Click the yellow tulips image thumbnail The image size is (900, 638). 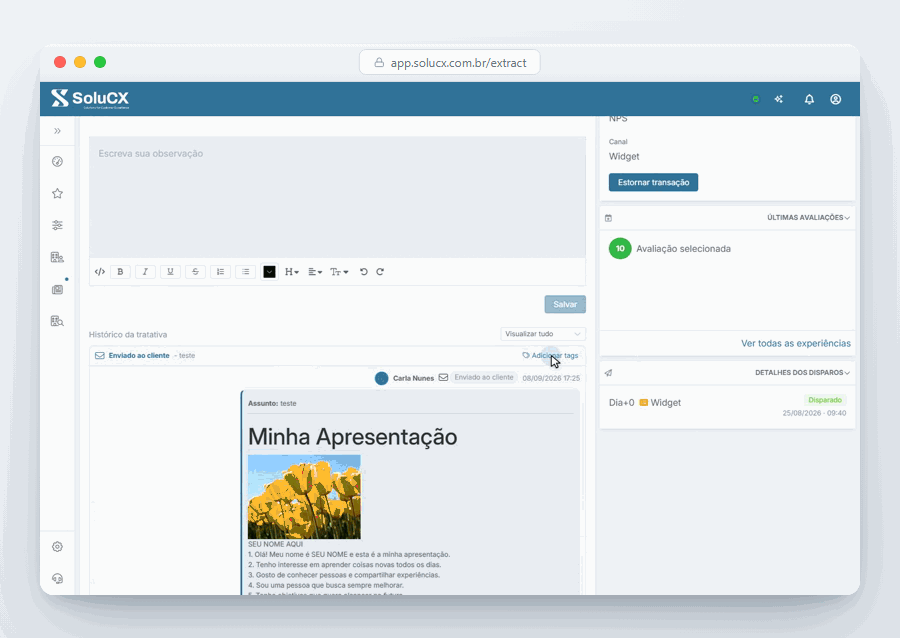pyautogui.click(x=304, y=497)
